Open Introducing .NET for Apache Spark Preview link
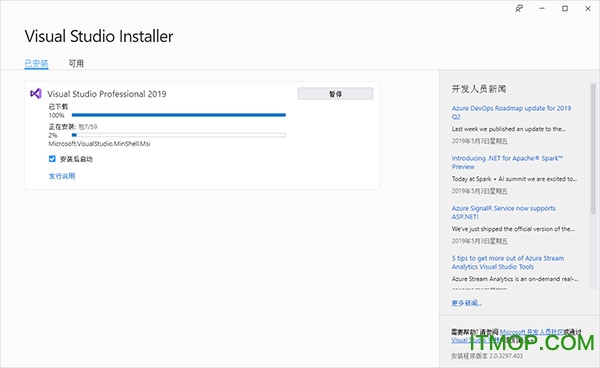Screen dimensions: 600x368 click(507, 162)
